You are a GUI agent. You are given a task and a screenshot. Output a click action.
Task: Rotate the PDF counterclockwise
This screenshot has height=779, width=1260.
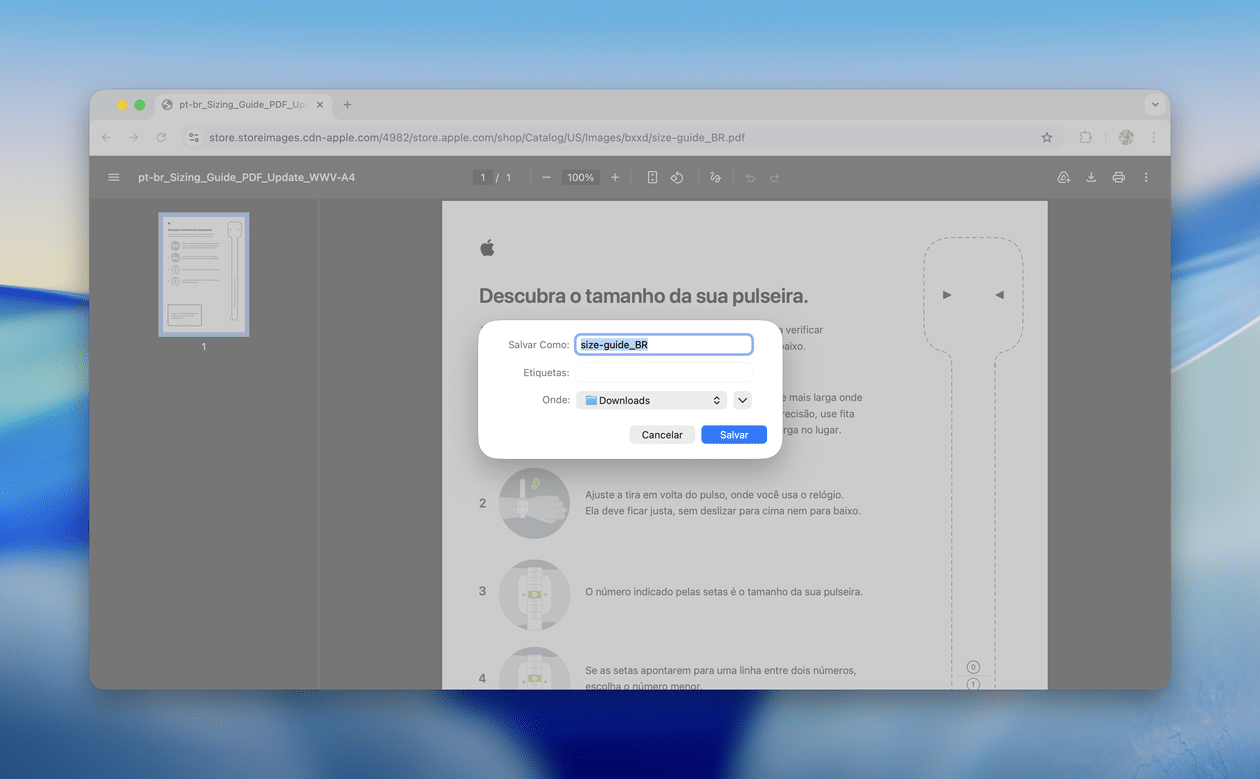click(677, 178)
